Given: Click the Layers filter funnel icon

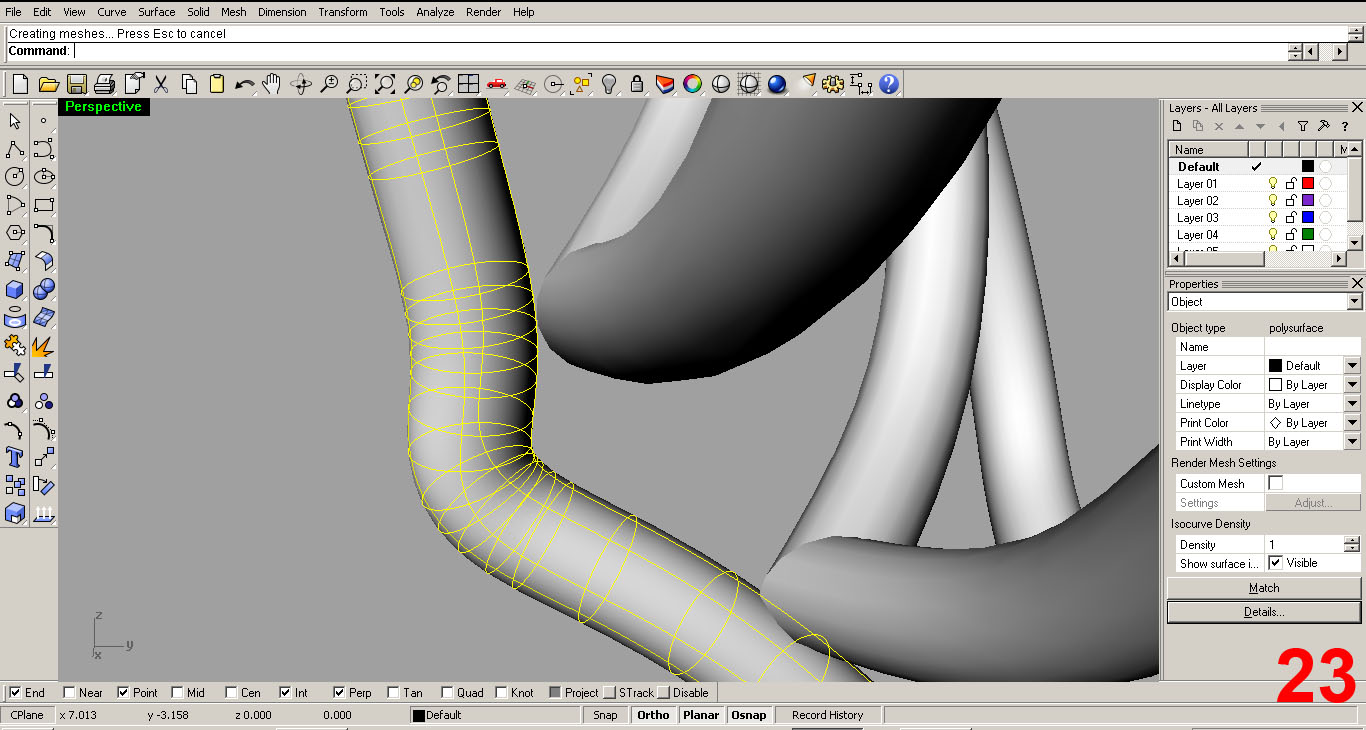Looking at the screenshot, I should pos(1302,127).
